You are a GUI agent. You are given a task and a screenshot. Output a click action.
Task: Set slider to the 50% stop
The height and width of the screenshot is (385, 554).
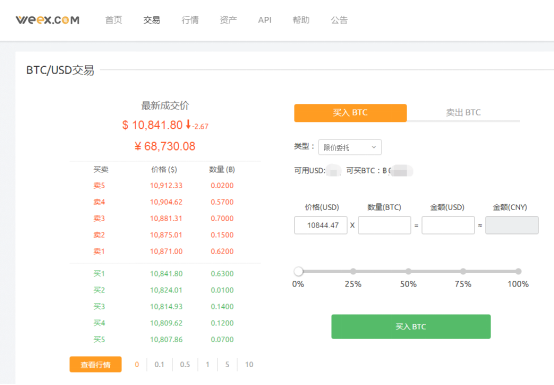click(x=408, y=271)
